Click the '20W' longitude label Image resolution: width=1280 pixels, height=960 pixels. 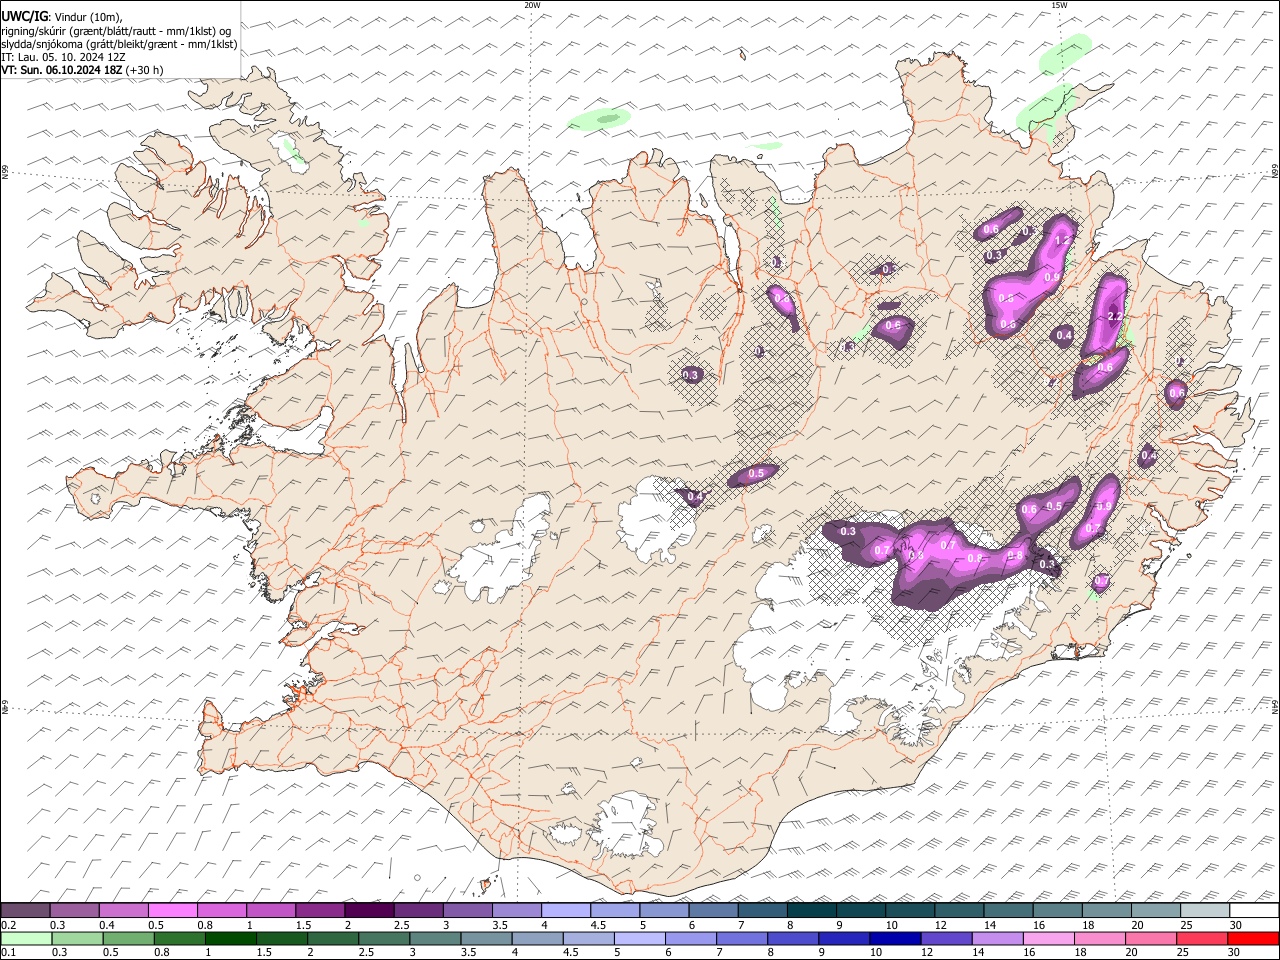[x=532, y=5]
